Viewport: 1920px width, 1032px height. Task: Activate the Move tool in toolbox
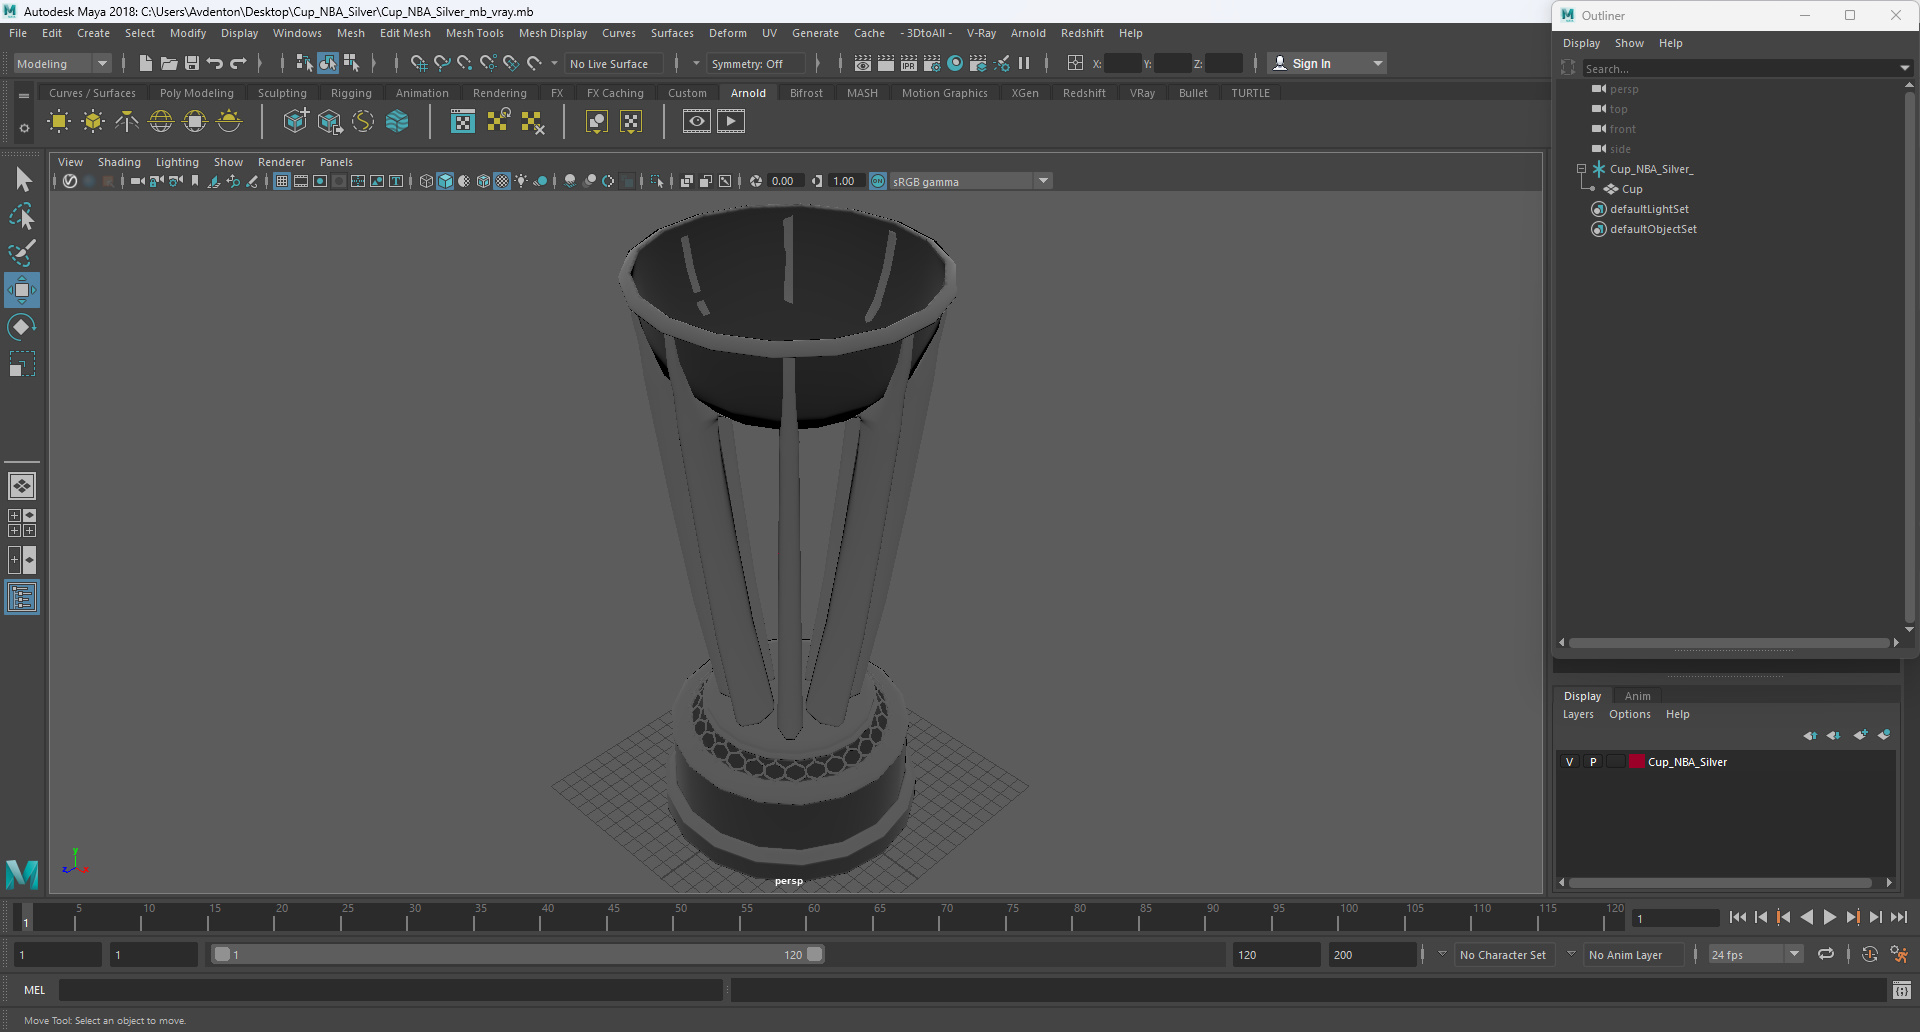coord(22,290)
